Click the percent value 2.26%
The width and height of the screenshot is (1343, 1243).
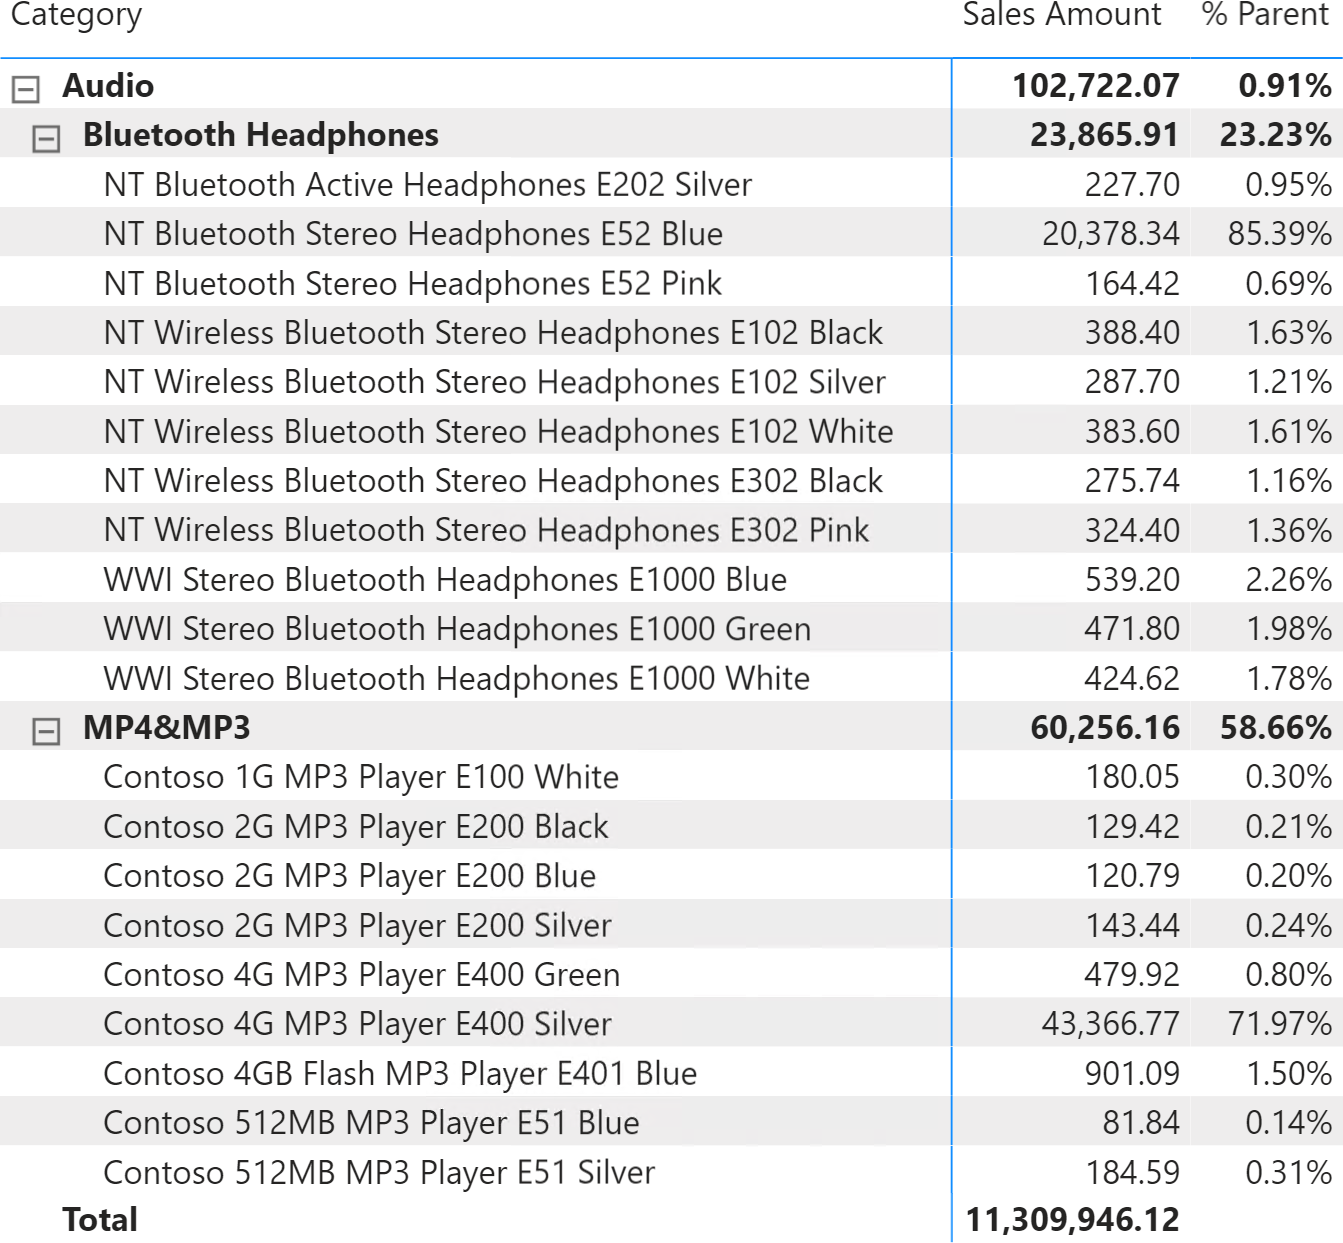click(x=1289, y=580)
